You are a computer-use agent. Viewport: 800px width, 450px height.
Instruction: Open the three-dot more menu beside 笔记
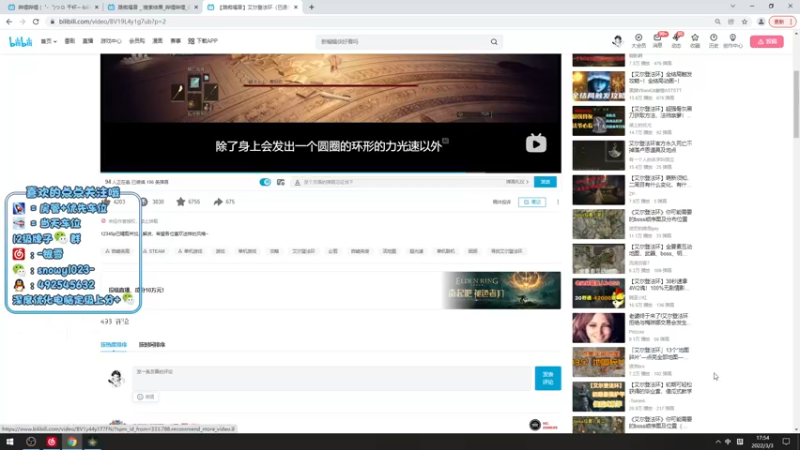(x=558, y=202)
